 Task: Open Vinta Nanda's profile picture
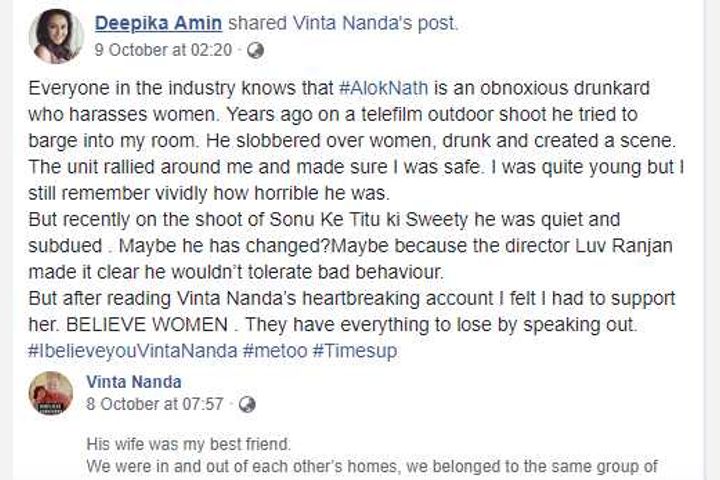point(50,393)
